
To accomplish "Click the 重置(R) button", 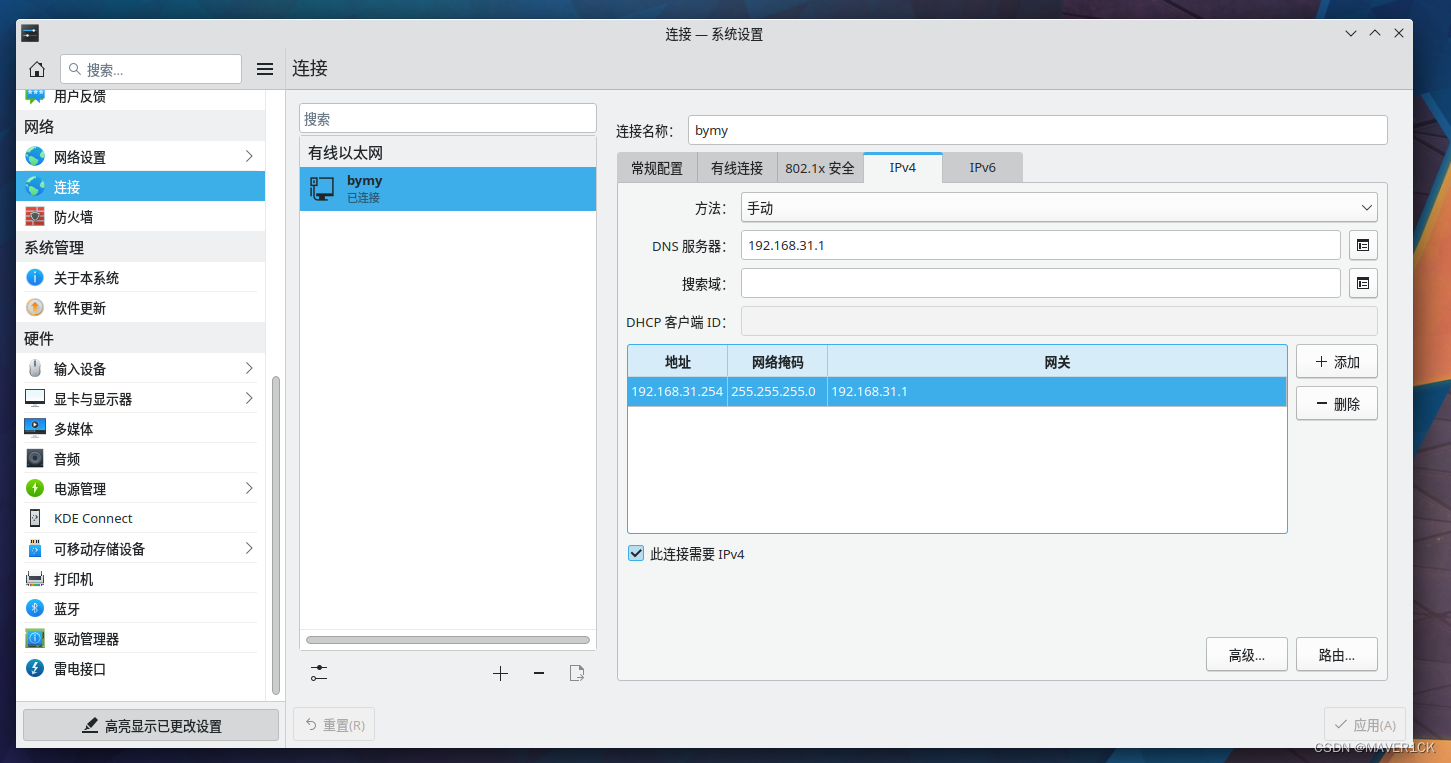I will 334,725.
